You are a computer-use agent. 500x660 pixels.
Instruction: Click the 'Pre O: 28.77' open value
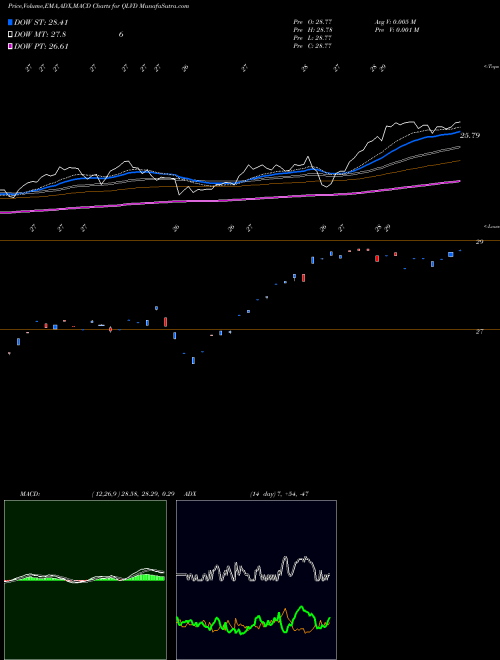pyautogui.click(x=313, y=21)
